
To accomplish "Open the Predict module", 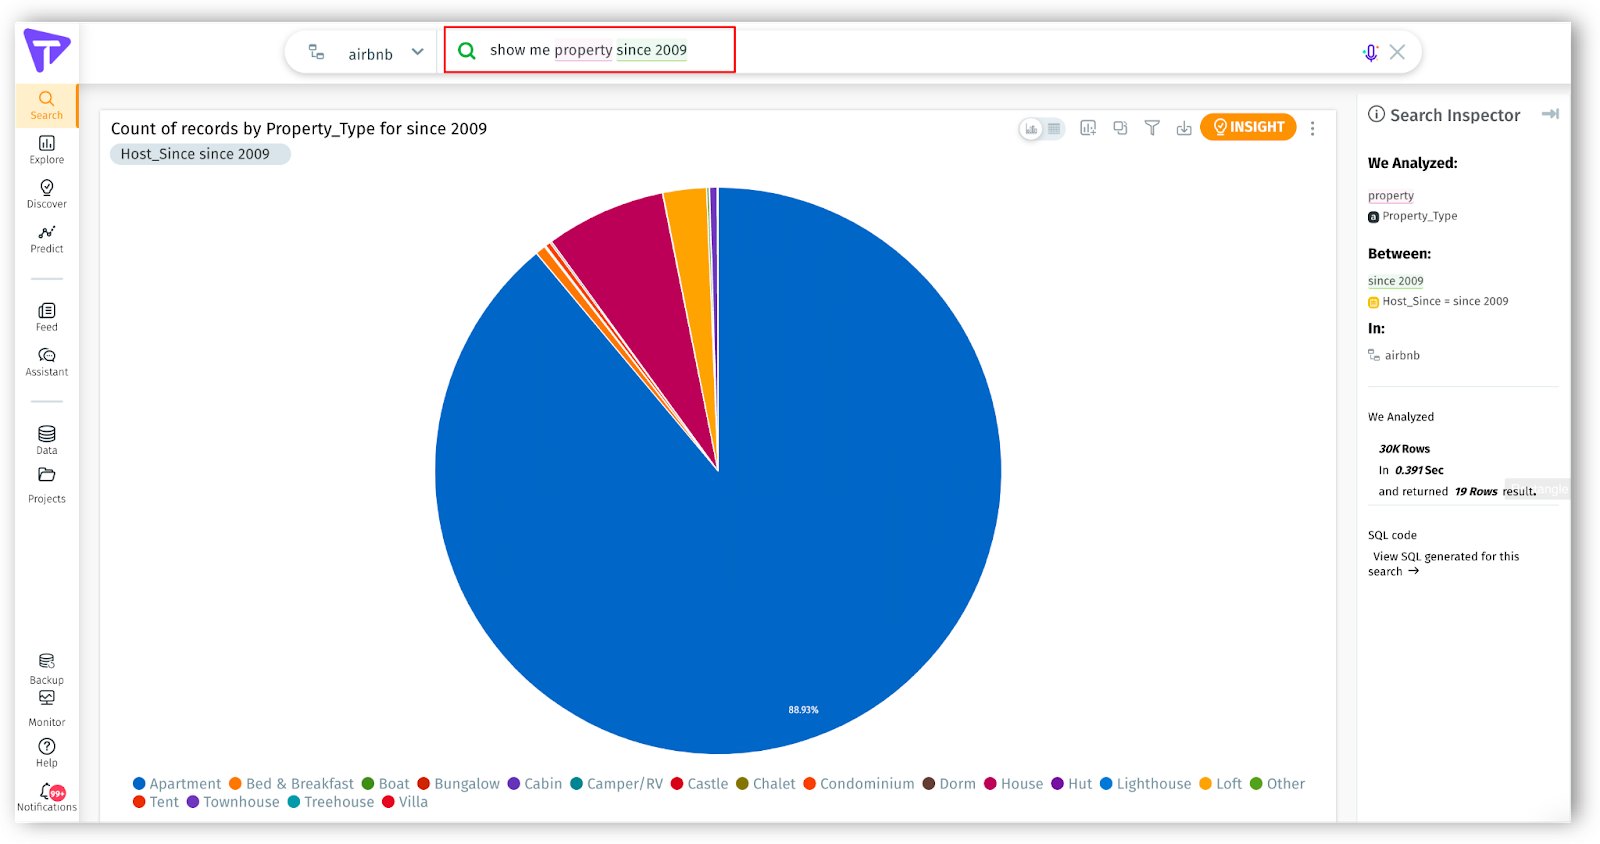I will (46, 239).
